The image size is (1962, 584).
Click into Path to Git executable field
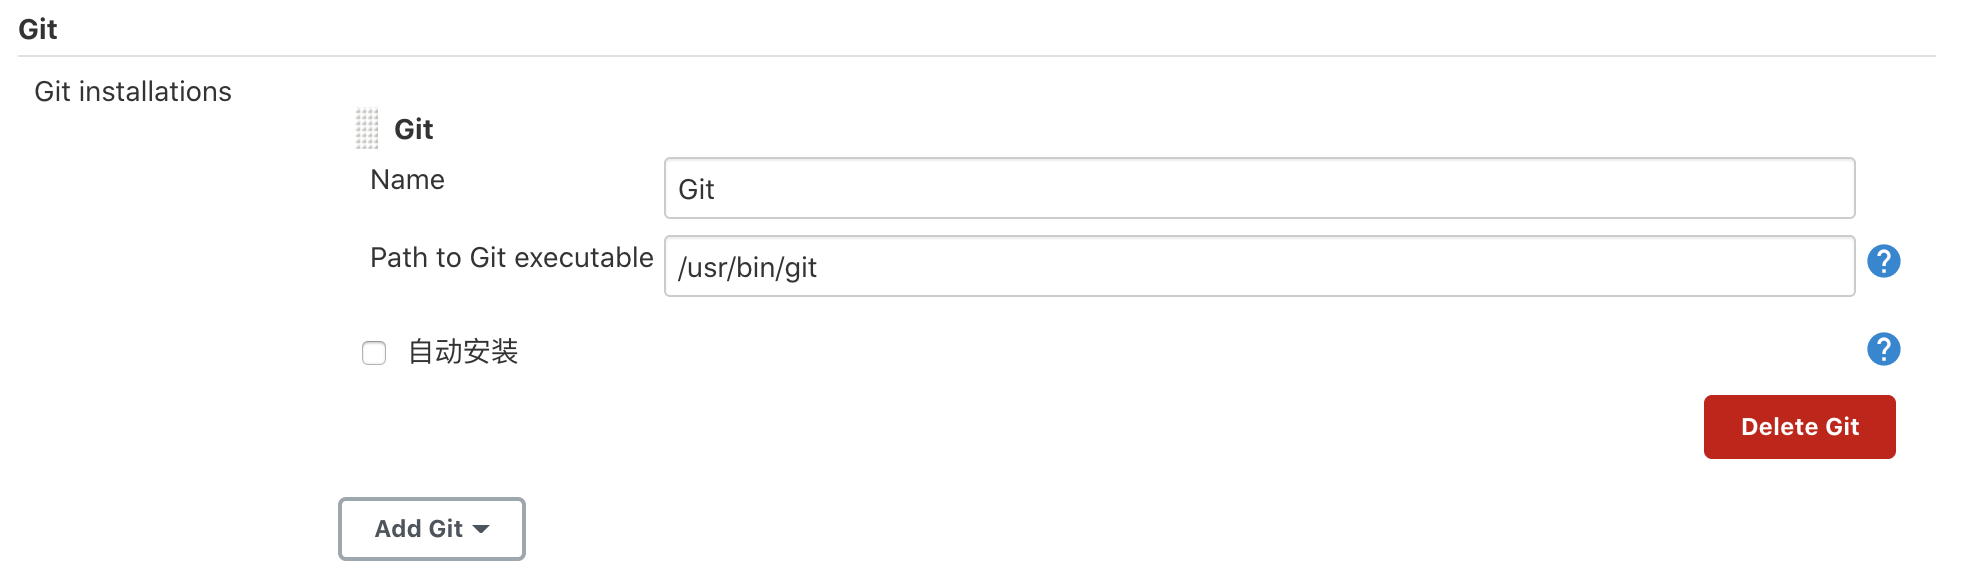[x=1259, y=266]
